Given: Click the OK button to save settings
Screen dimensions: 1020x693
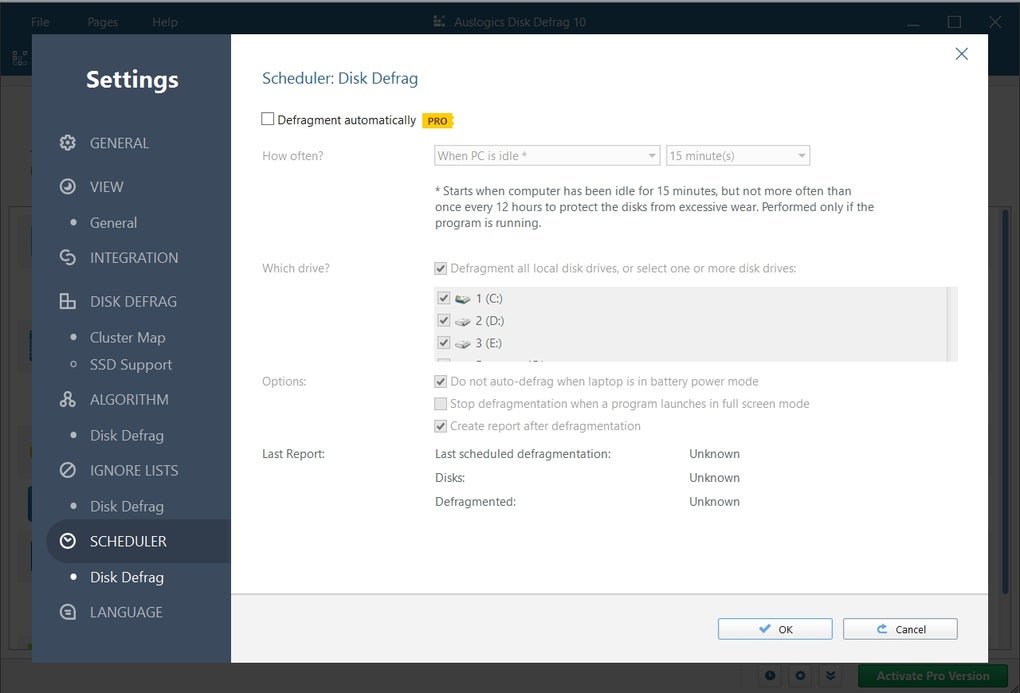Looking at the screenshot, I should click(774, 628).
